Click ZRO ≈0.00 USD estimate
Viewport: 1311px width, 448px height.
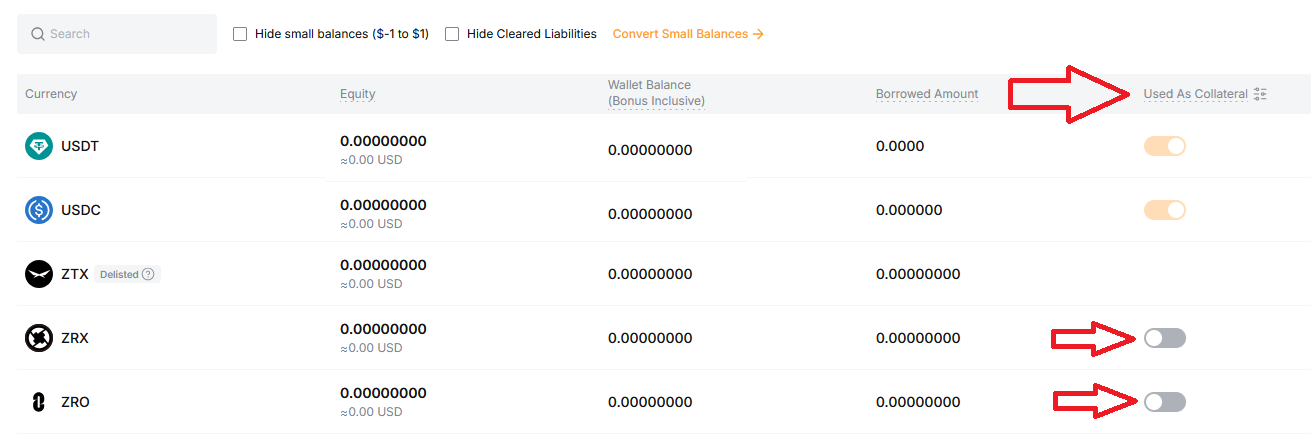click(371, 412)
